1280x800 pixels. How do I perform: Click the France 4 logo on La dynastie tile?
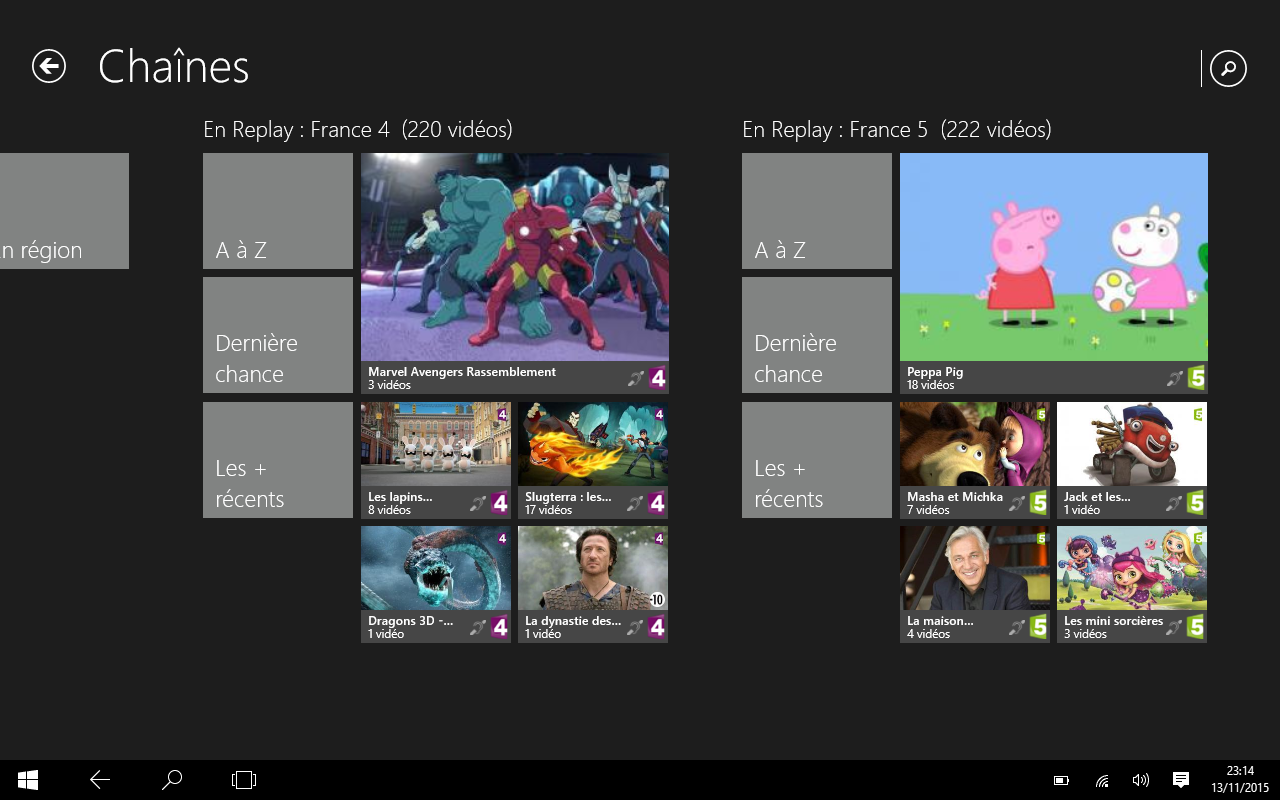(657, 627)
